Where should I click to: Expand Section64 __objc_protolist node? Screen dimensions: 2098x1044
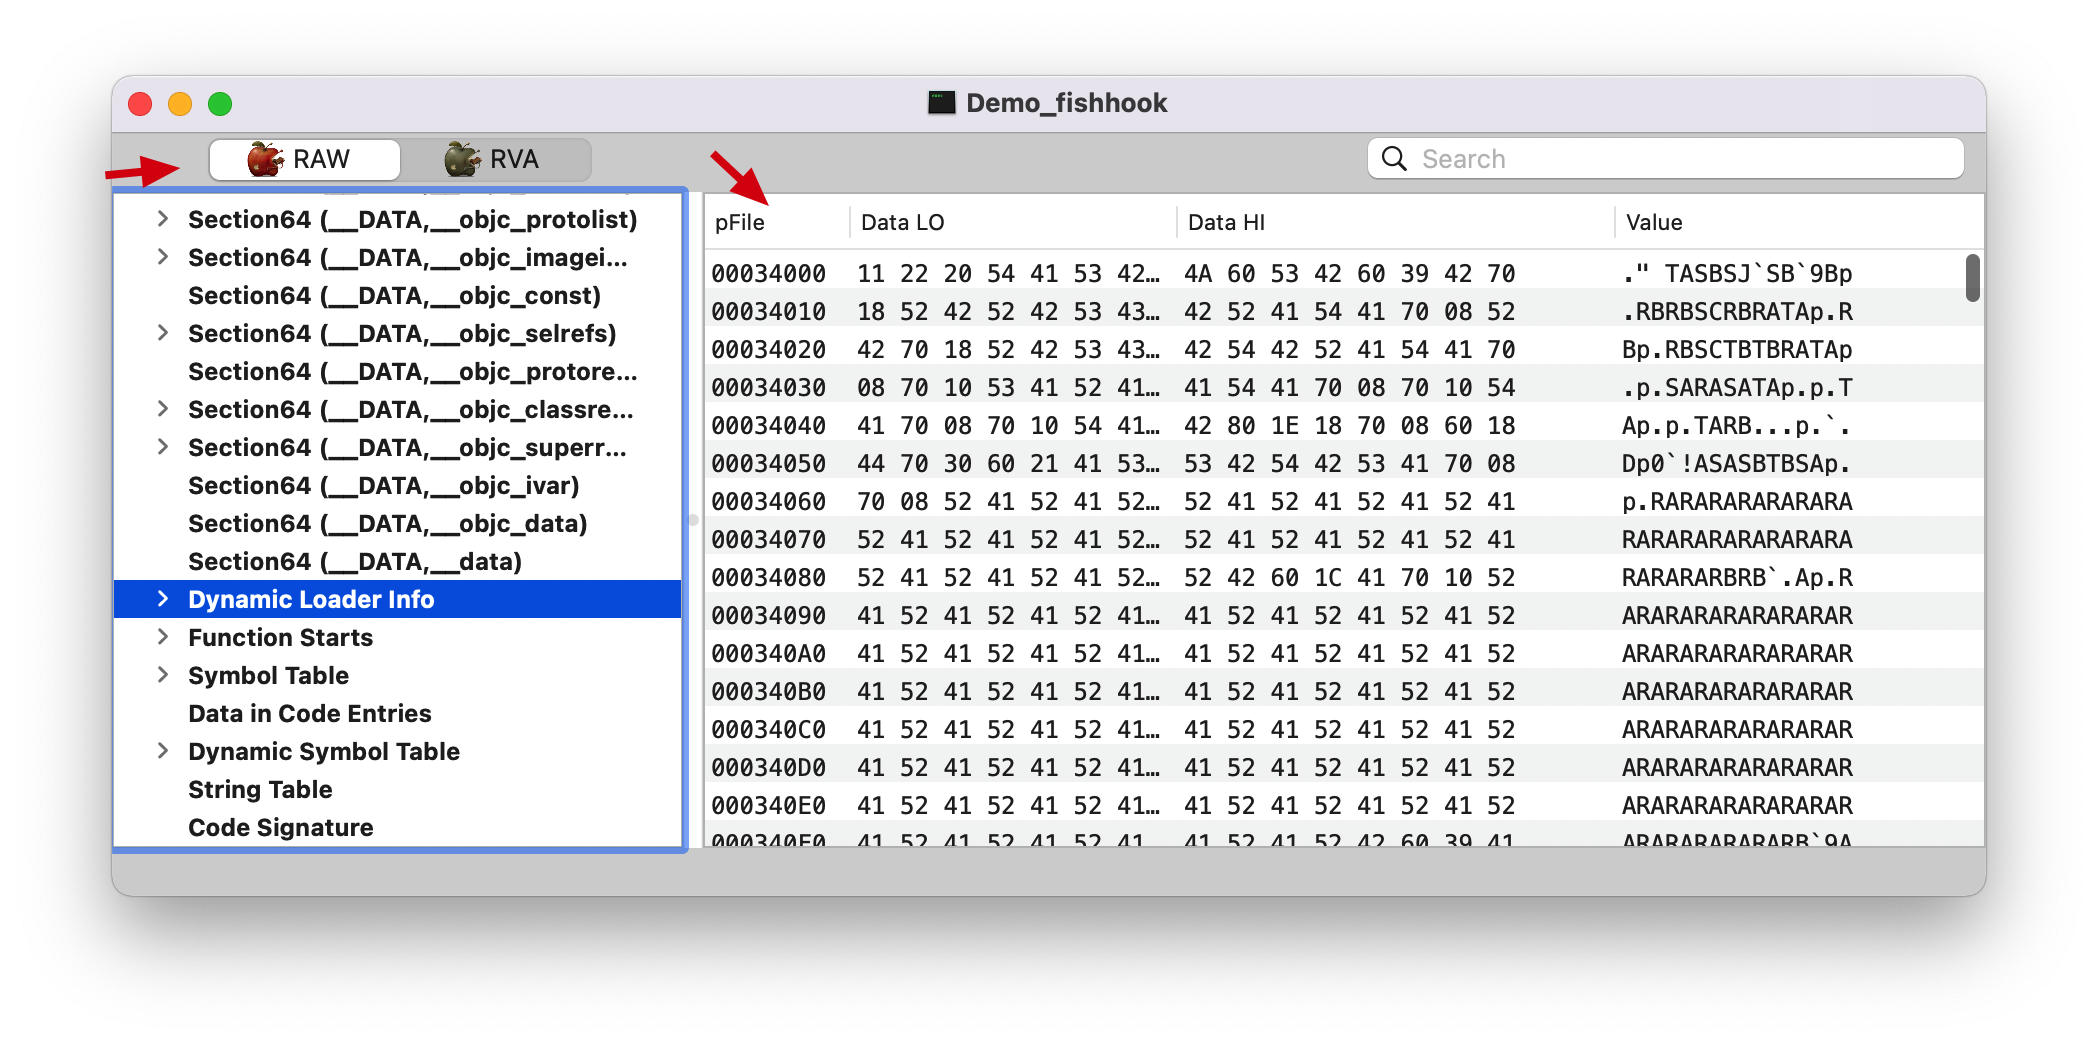pos(163,219)
